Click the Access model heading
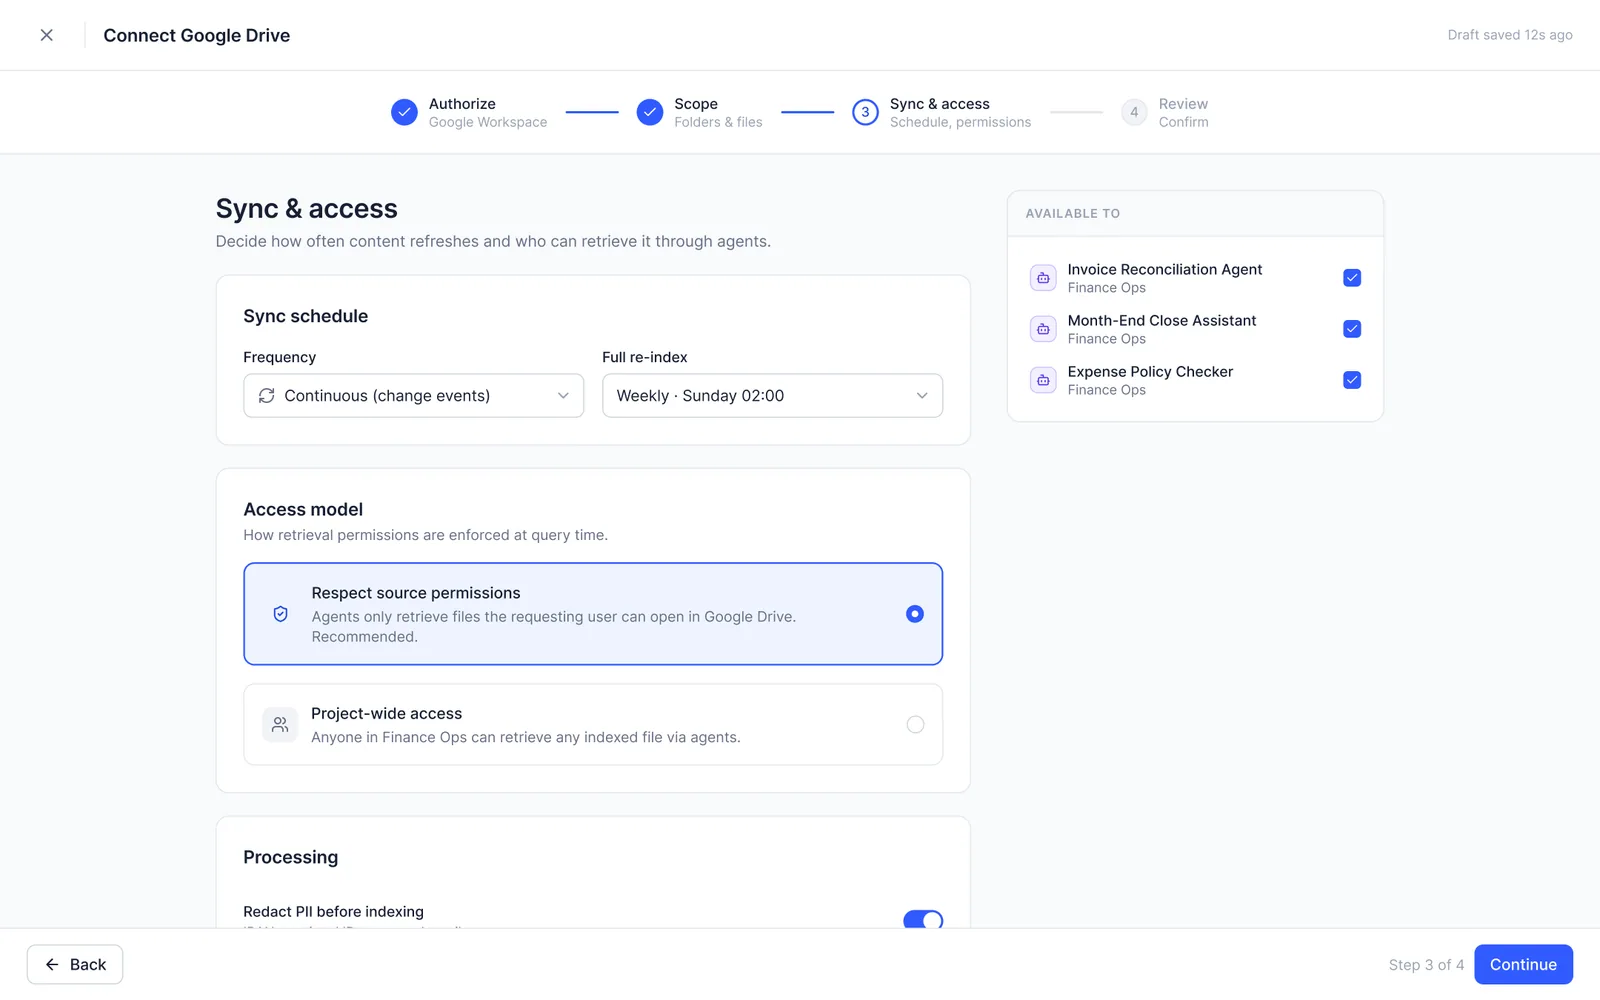 (x=303, y=510)
